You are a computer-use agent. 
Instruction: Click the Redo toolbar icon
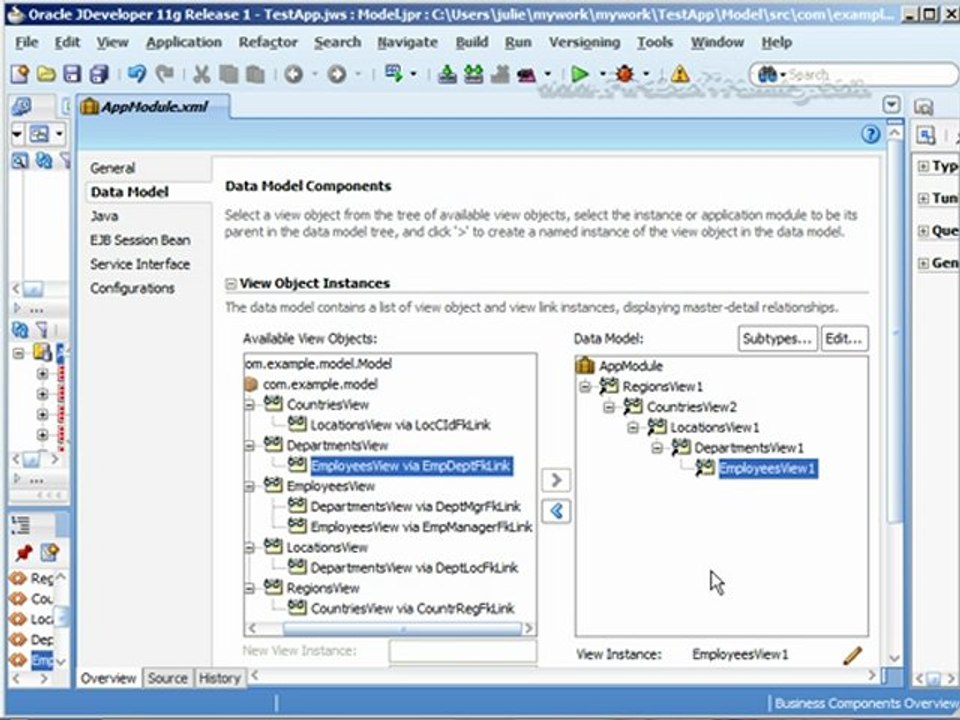tap(163, 74)
